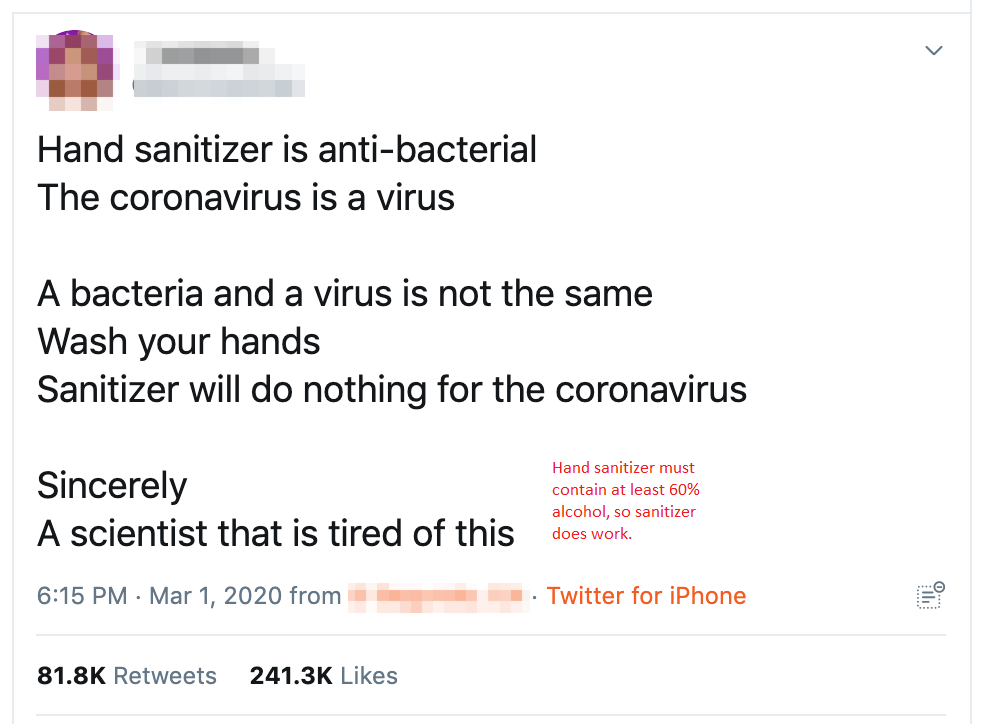Screen dimensions: 988x724
Task: Click 'Sanitizer will do nothing for the coronavirus'
Action: [x=392, y=389]
